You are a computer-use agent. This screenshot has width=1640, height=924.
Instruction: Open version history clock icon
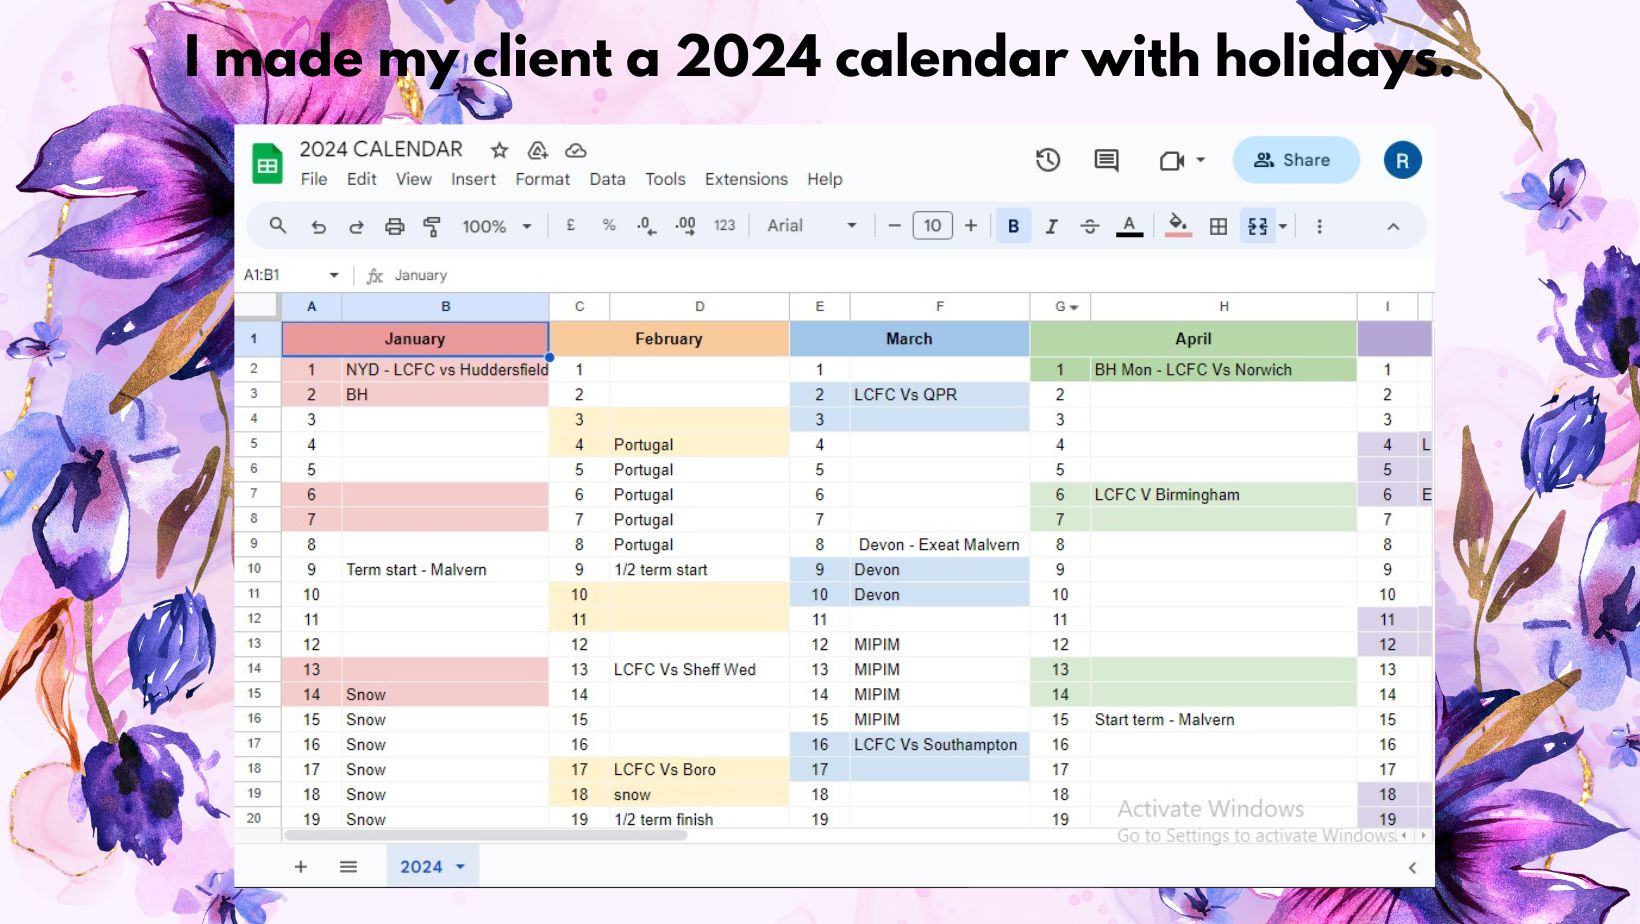[x=1047, y=160]
